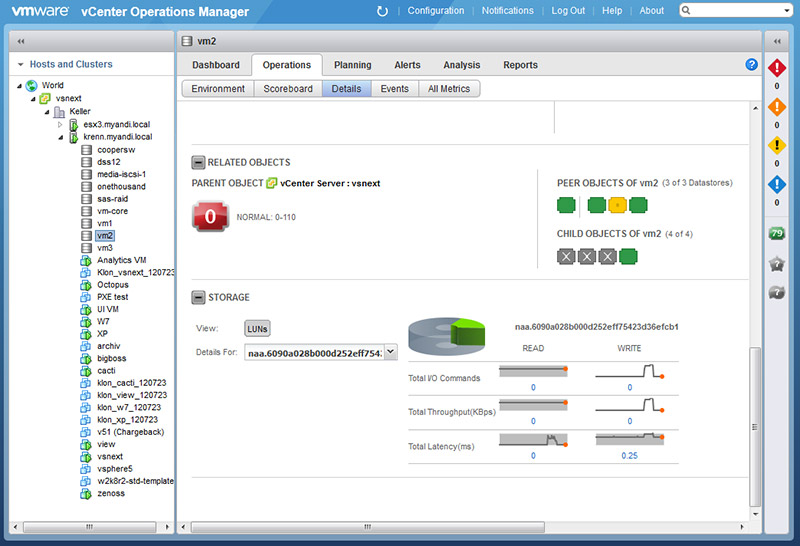
Task: Switch to the Alerts tab
Action: click(407, 65)
